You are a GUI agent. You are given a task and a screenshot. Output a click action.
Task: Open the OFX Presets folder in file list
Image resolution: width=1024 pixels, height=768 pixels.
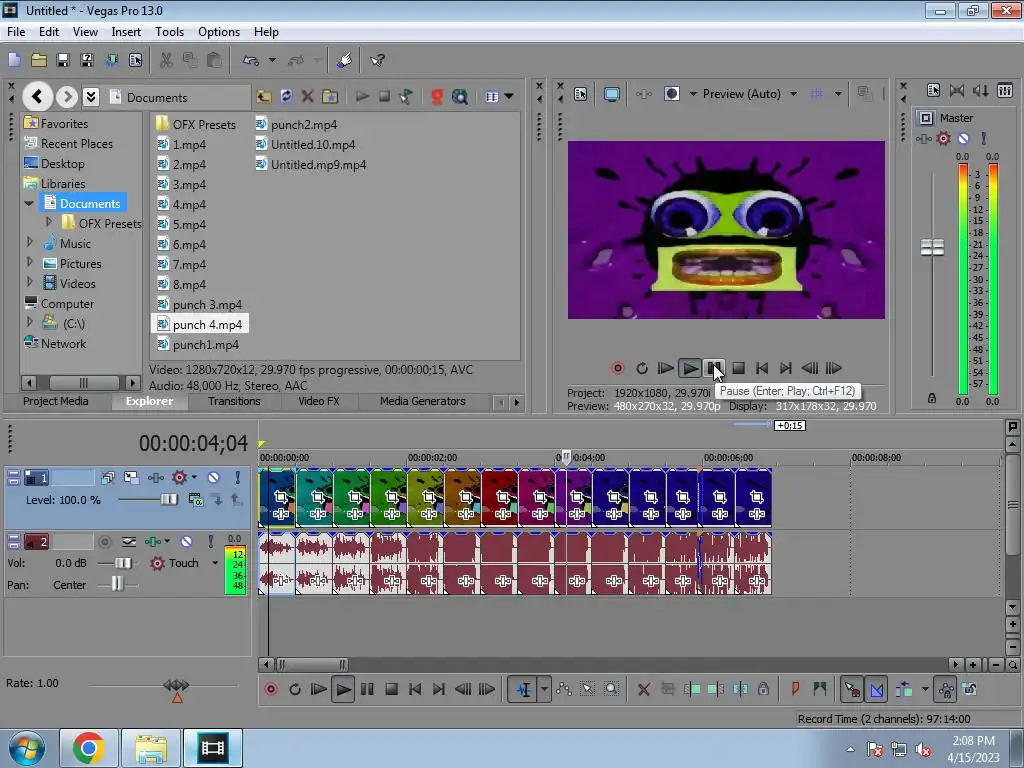tap(195, 124)
